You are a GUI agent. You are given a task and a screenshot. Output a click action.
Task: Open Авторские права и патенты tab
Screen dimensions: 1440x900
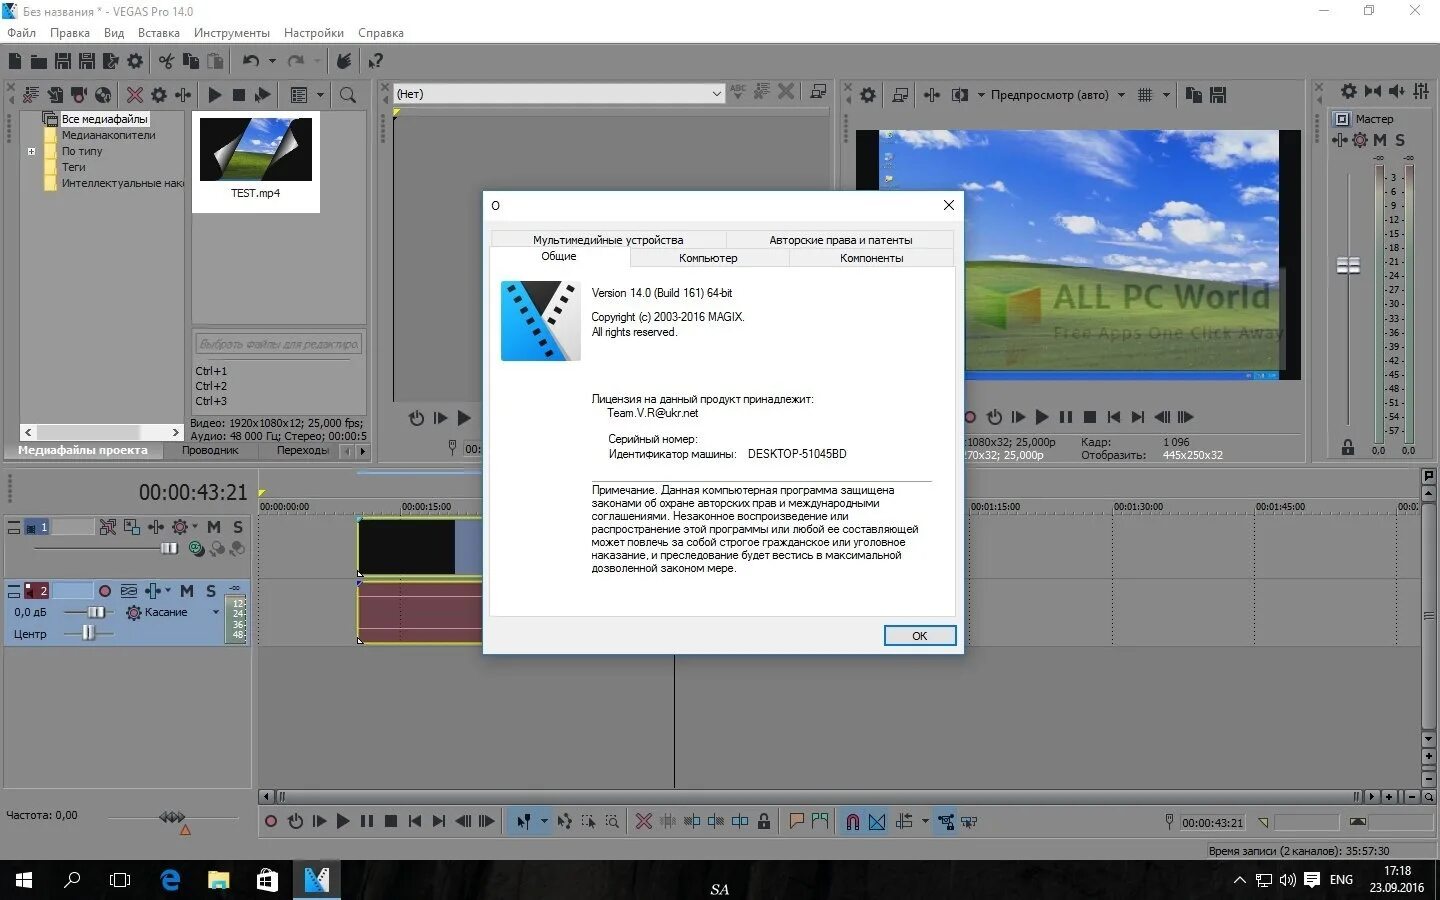[x=841, y=240]
